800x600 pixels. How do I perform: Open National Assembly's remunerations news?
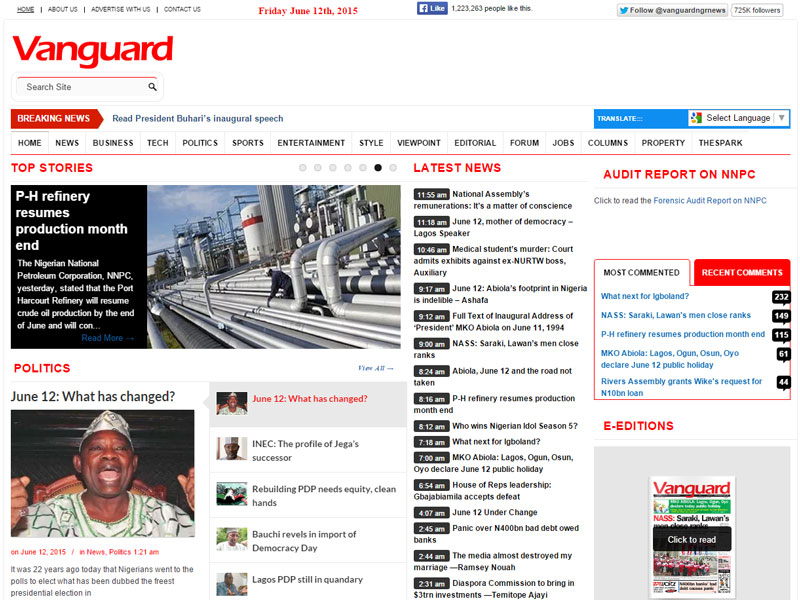493,200
